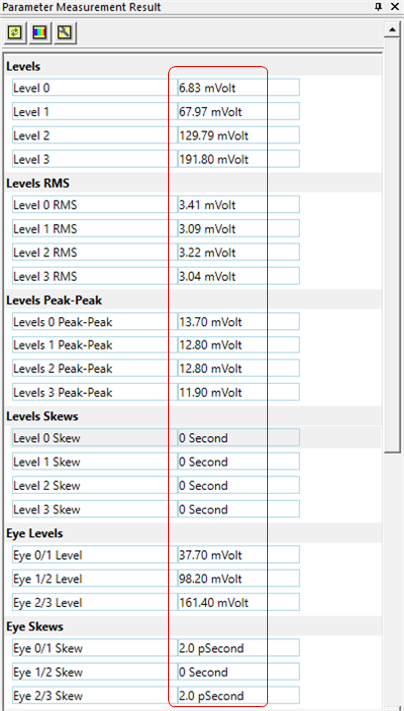
Task: Click the Eye Skews section header
Action: (35, 627)
